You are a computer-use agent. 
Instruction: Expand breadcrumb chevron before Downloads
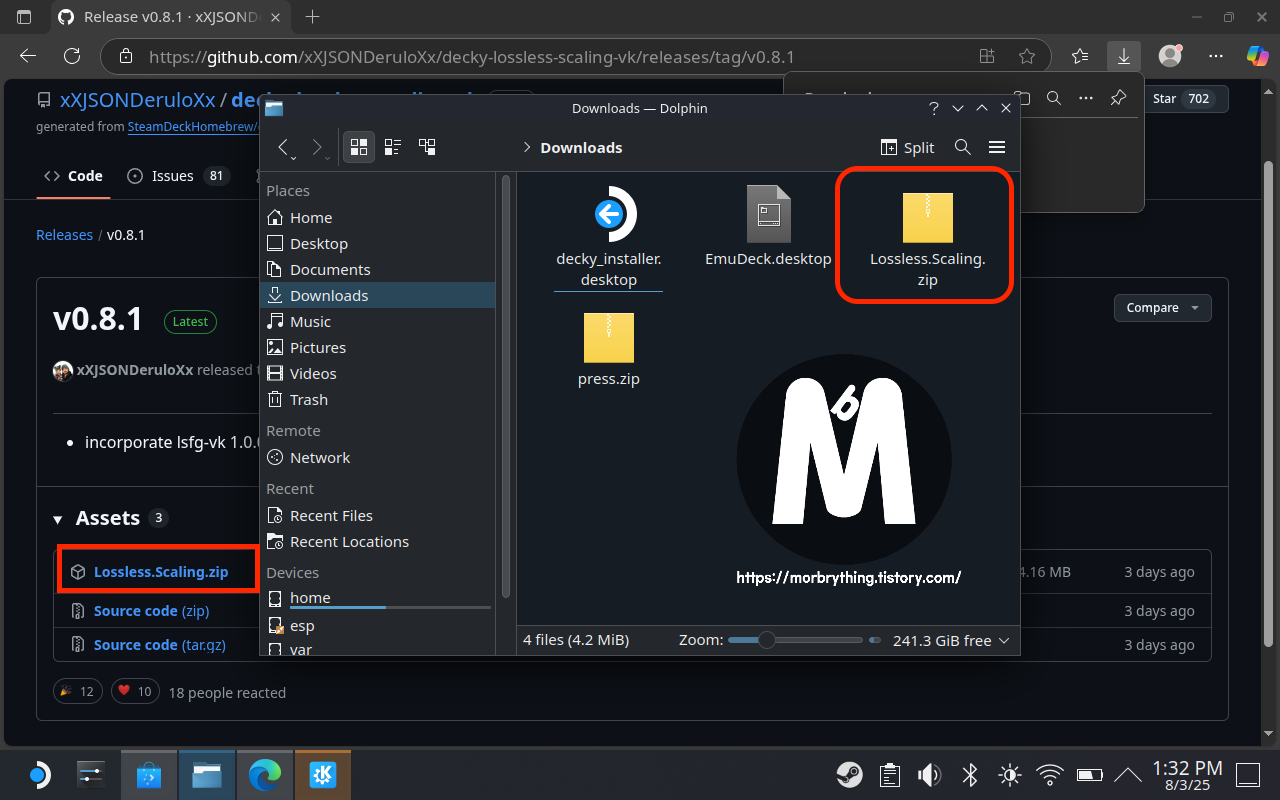[526, 147]
